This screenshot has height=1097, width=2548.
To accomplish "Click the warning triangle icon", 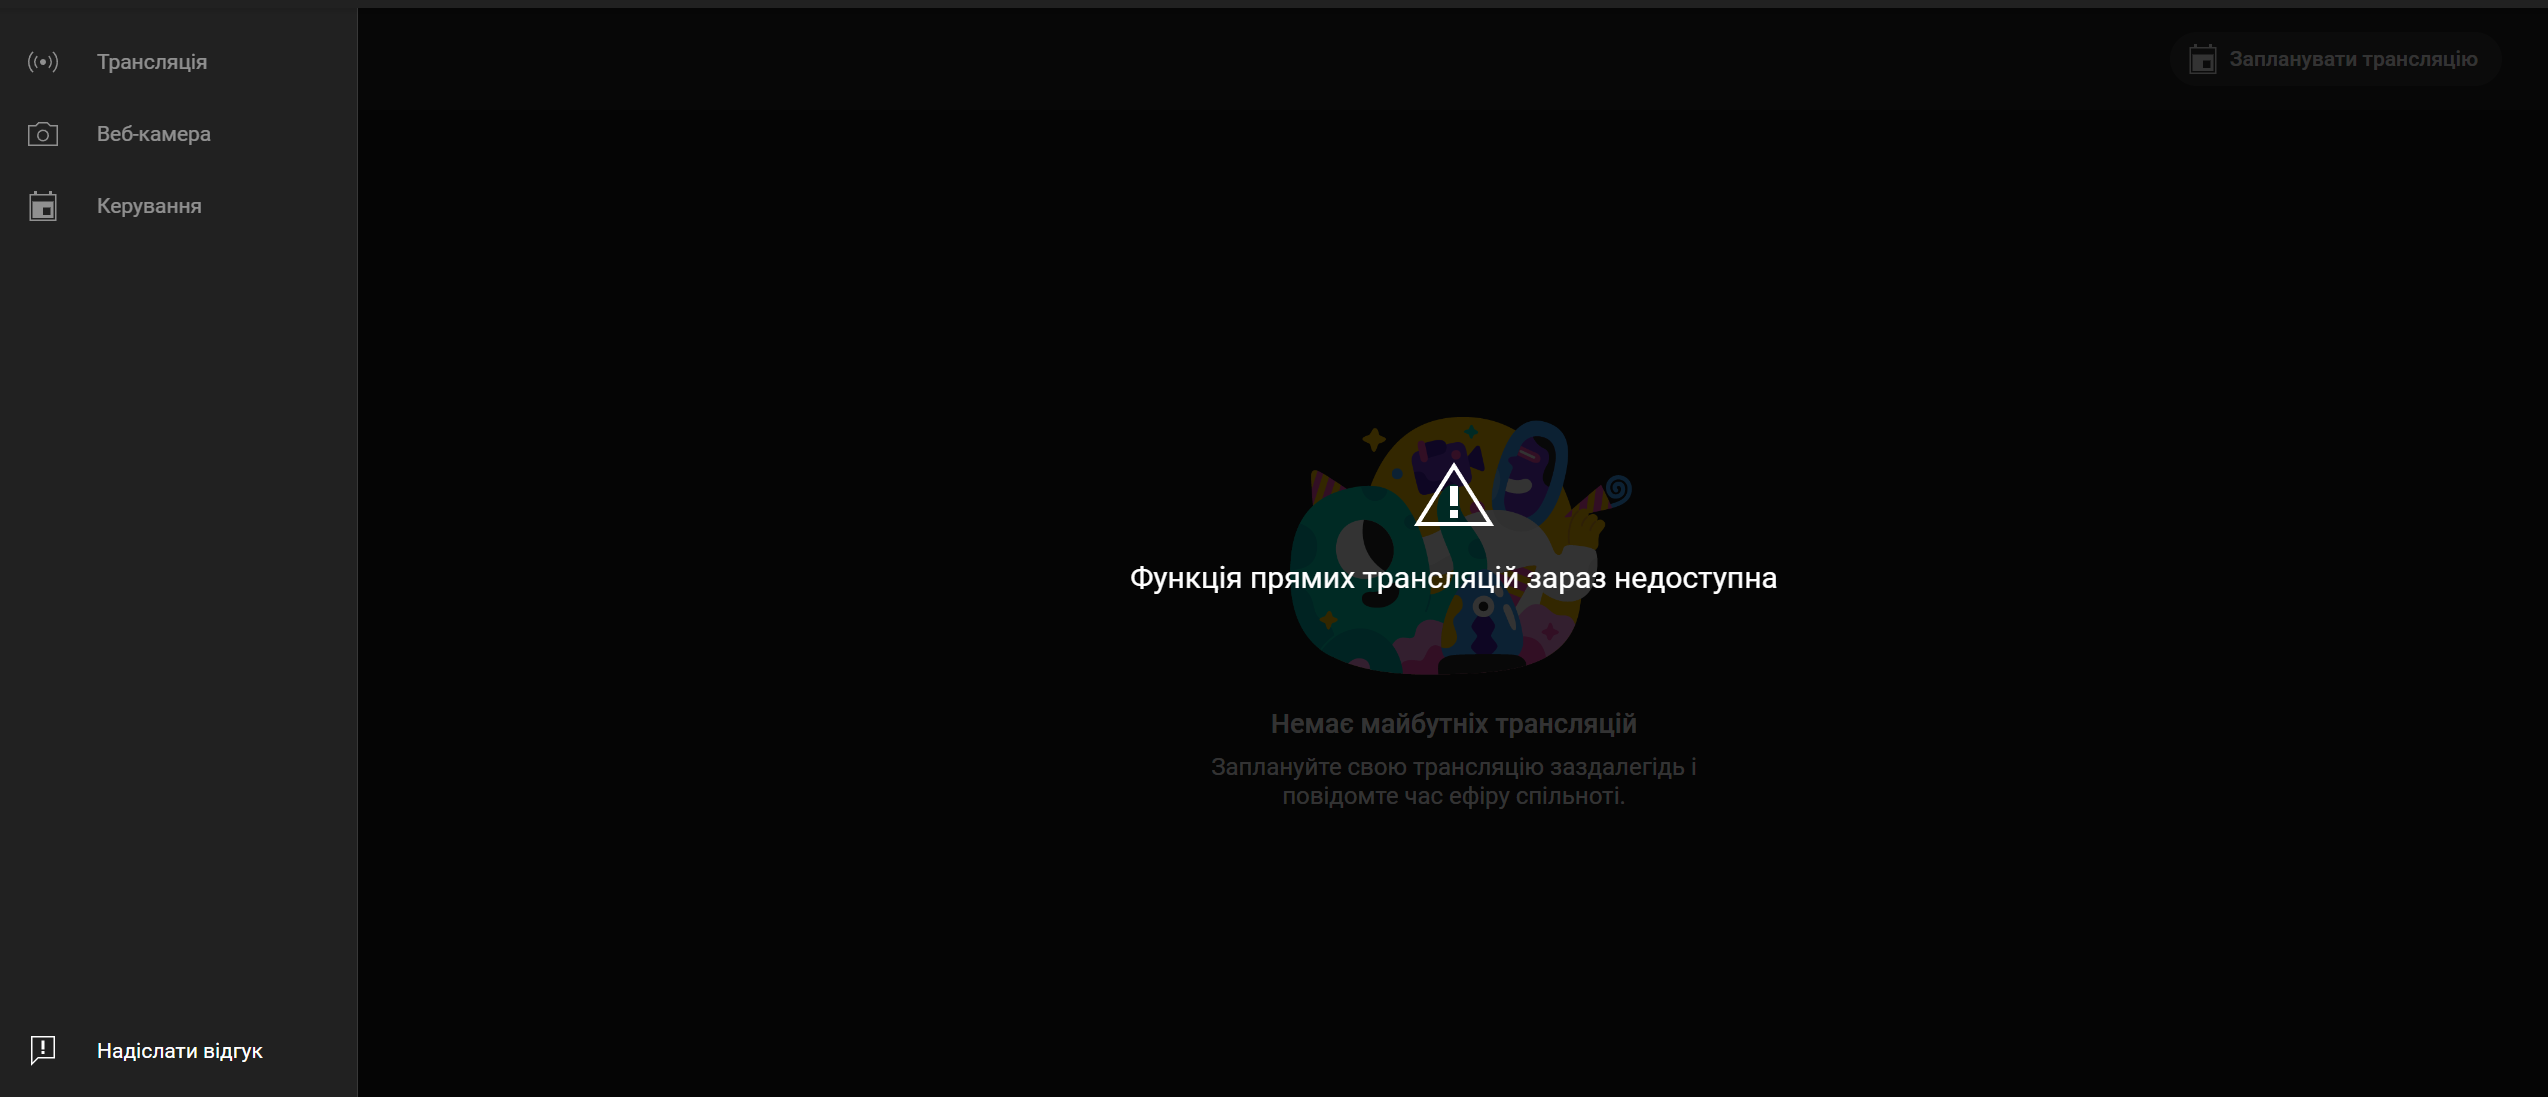I will 1453,497.
